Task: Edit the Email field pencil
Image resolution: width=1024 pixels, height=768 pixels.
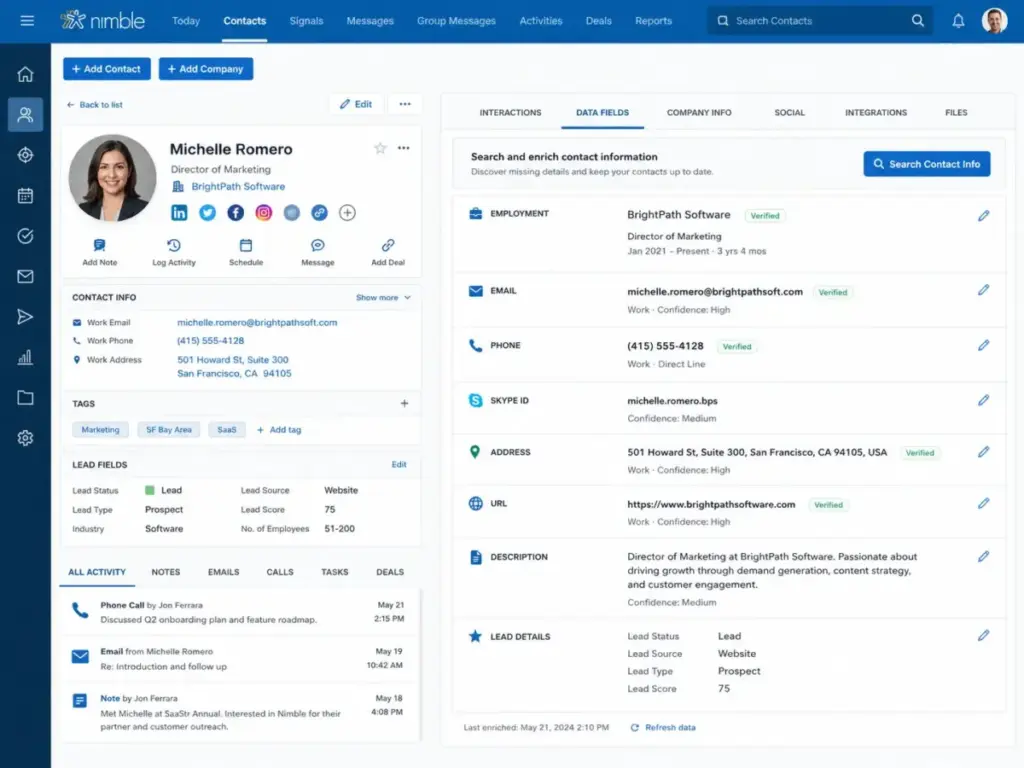Action: click(984, 290)
